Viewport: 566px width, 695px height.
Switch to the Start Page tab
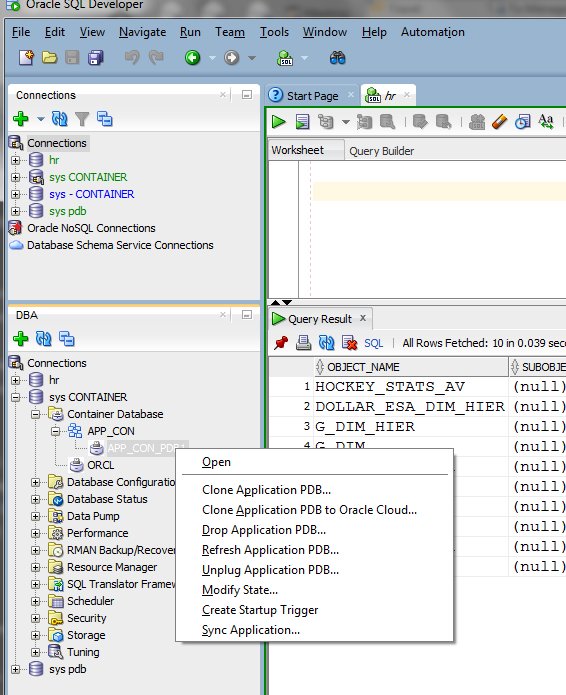(x=312, y=96)
